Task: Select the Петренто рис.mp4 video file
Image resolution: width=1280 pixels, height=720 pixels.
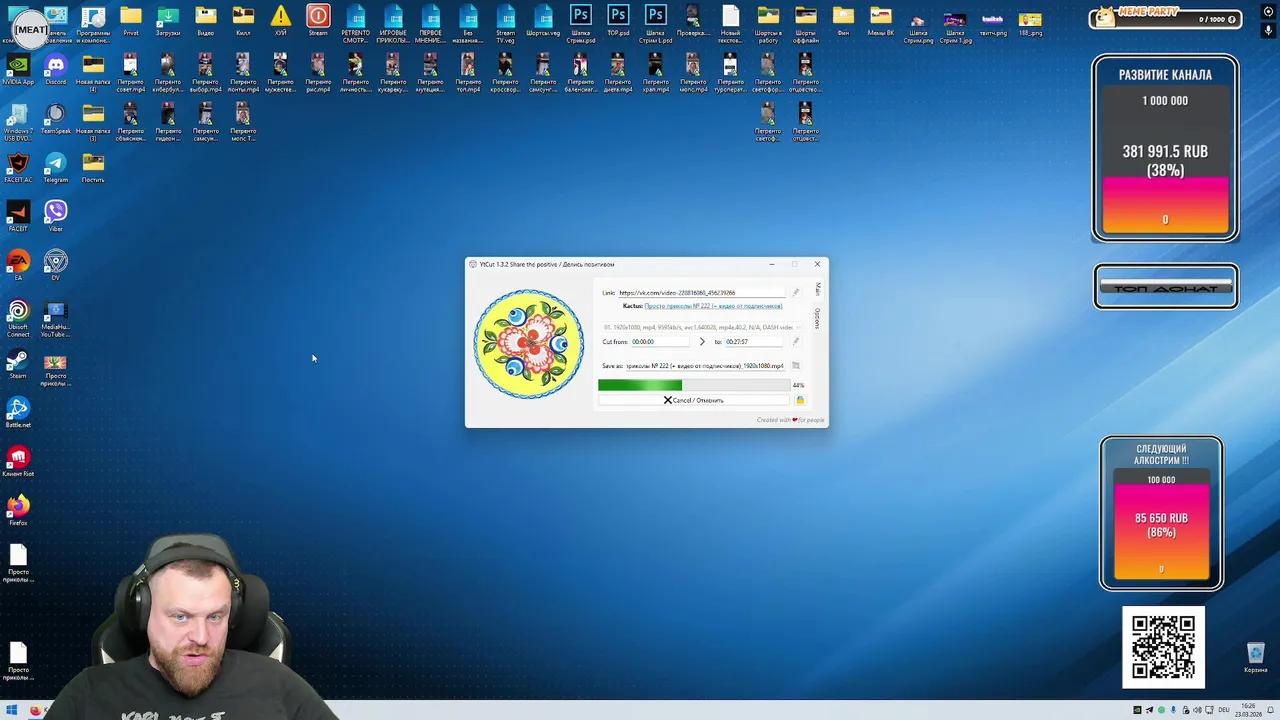Action: pos(318,73)
